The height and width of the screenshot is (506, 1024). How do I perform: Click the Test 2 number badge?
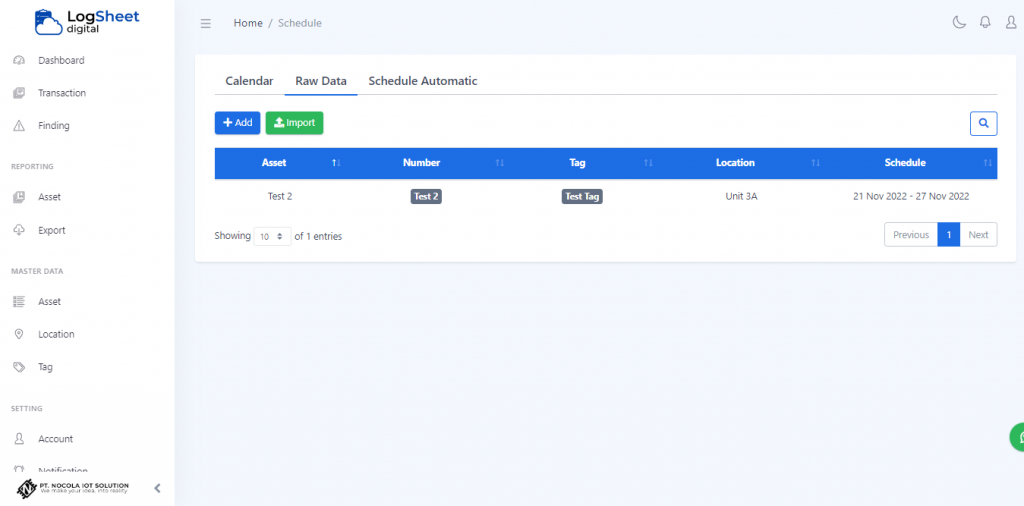426,197
